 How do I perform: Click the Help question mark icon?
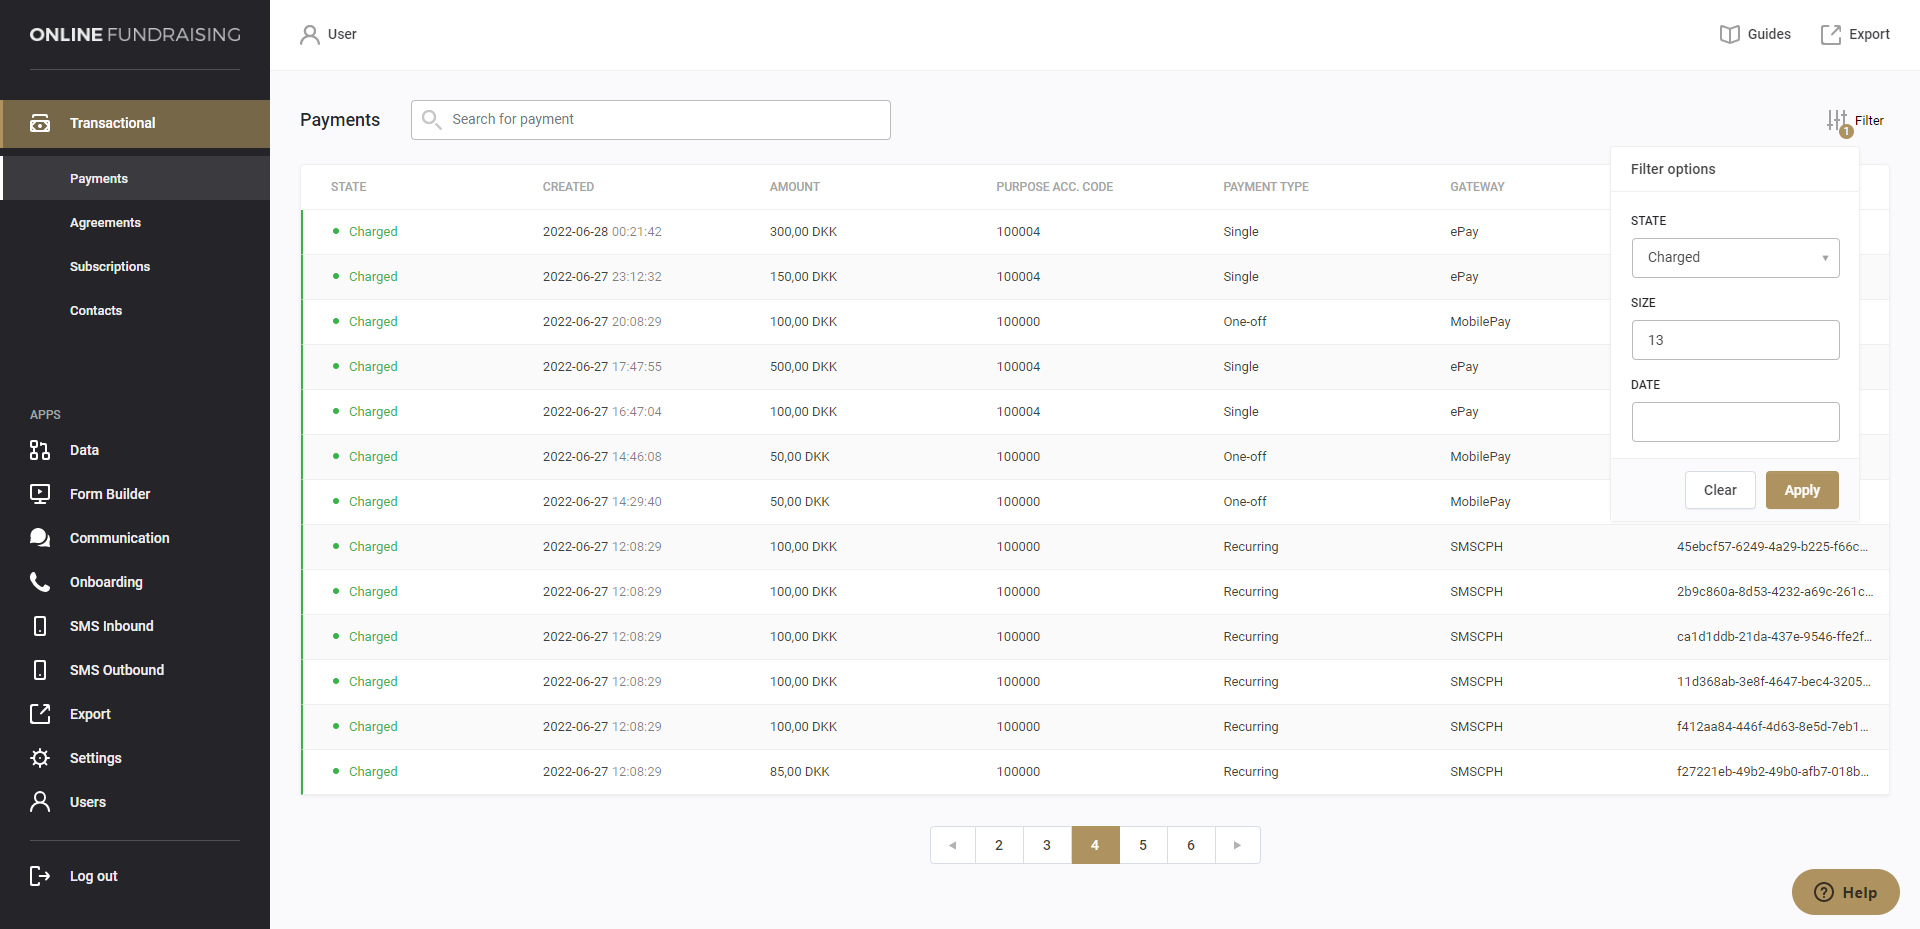[x=1824, y=892]
